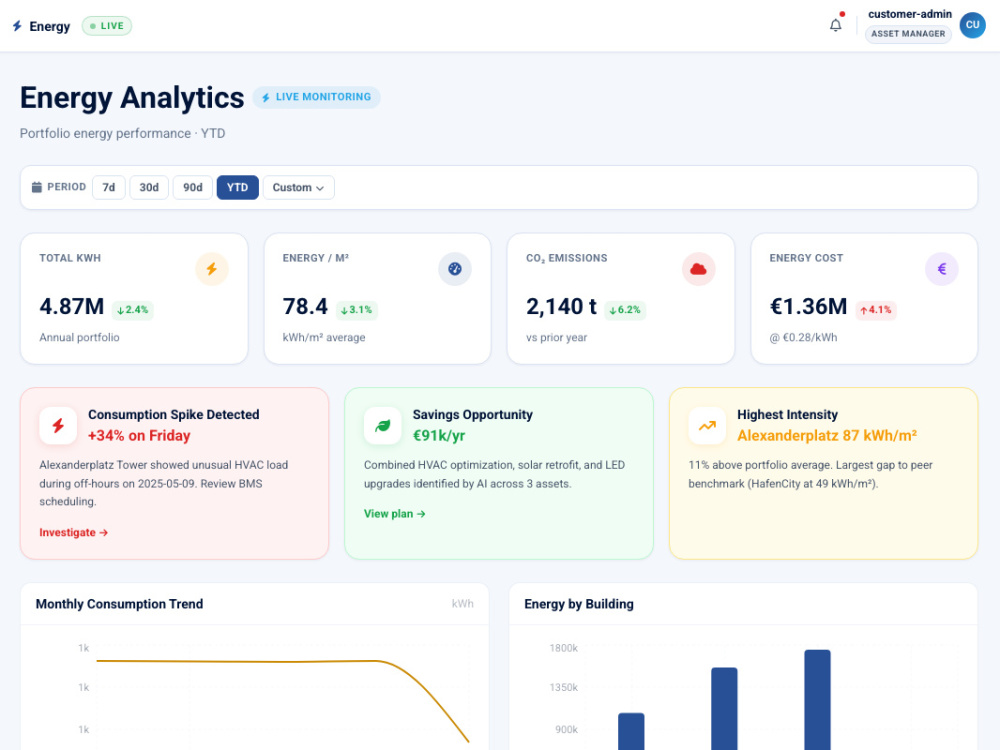Screen dimensions: 1000x750
Task: Click the bolt icon in Live Monitoring badge
Action: (x=266, y=98)
